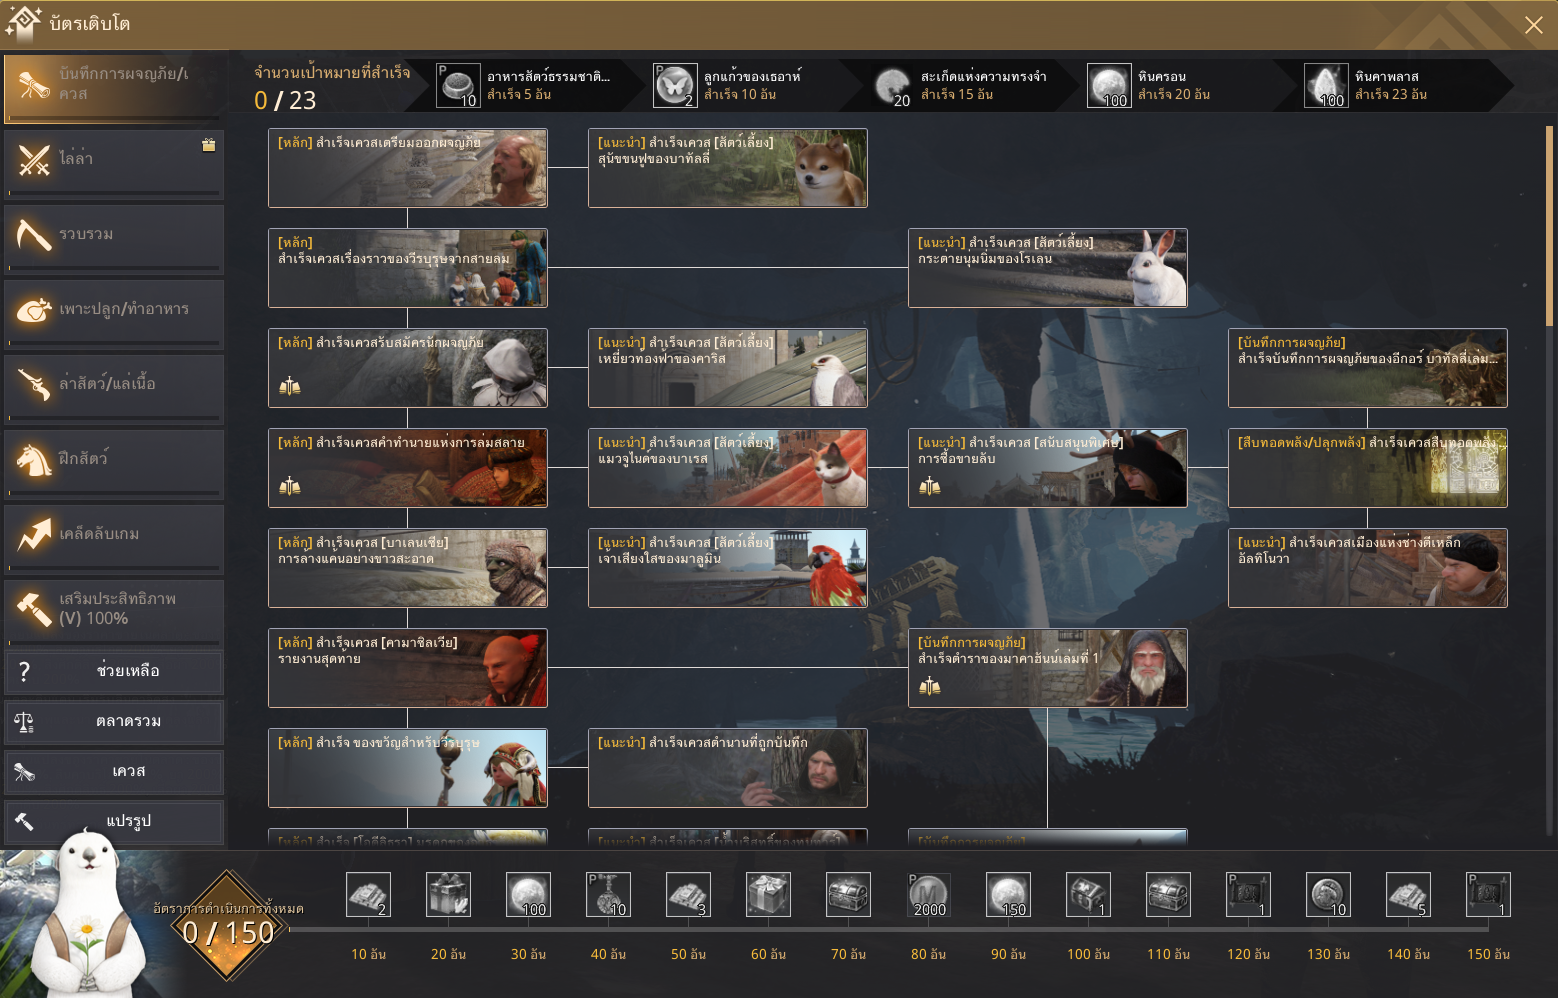Click the 40 อัน reward icon
The width and height of the screenshot is (1558, 998).
click(608, 895)
